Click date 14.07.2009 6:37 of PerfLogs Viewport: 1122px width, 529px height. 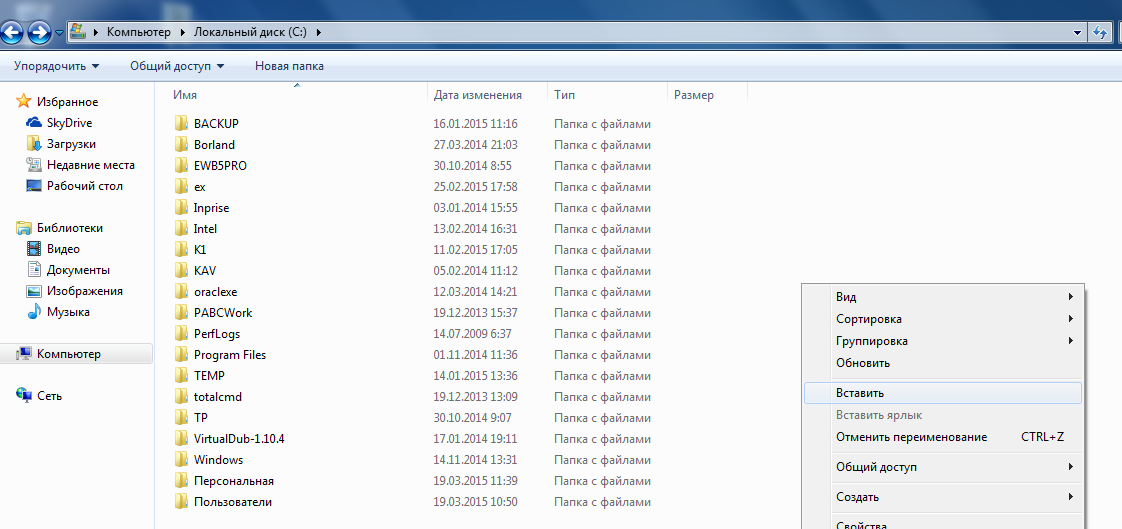[x=472, y=334]
